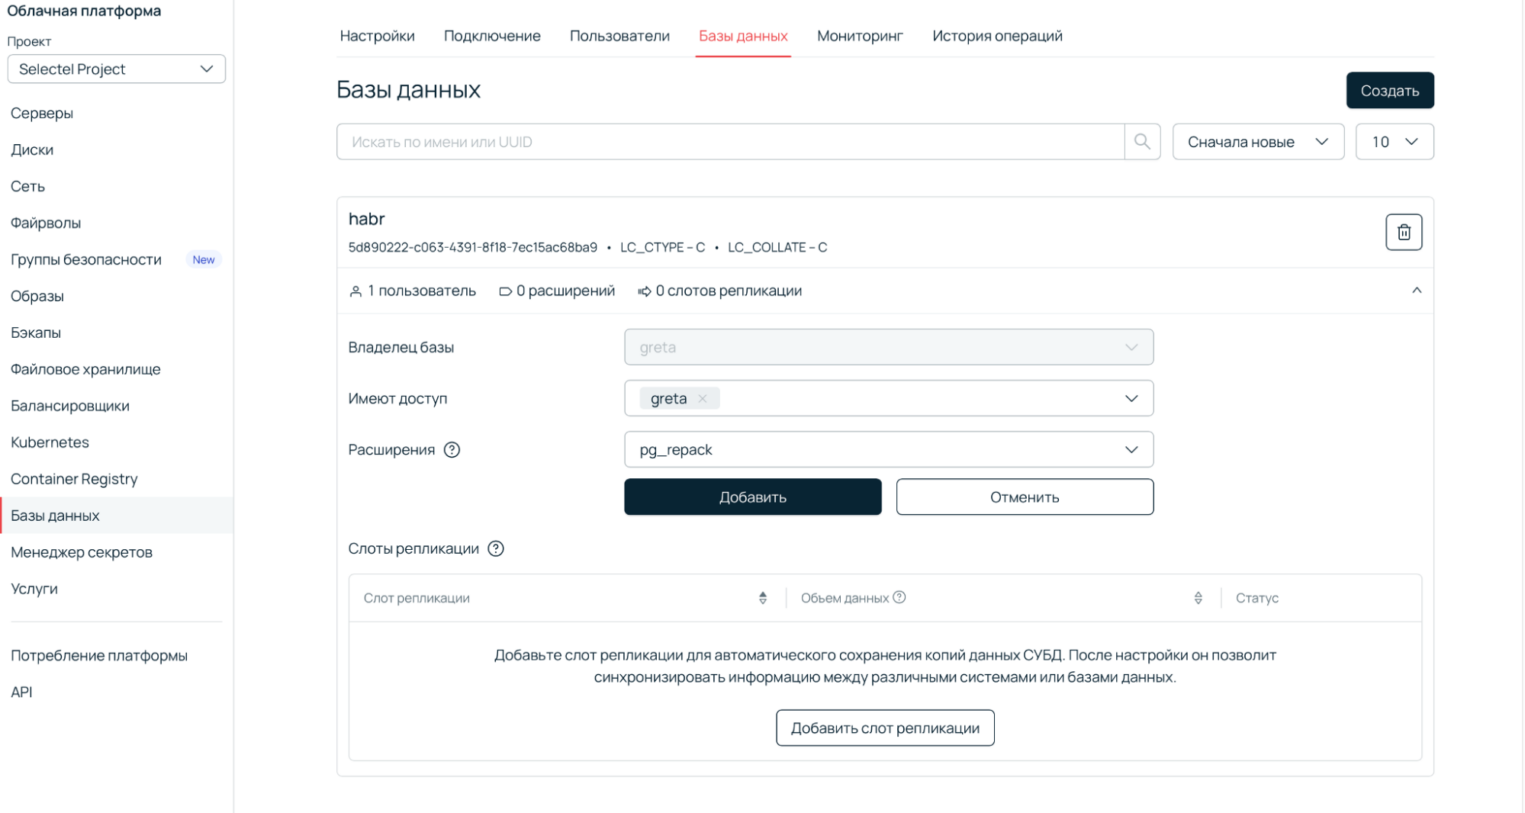Open help tooltip next to Расширения
Screen dimensions: 1525x813
[x=452, y=450]
